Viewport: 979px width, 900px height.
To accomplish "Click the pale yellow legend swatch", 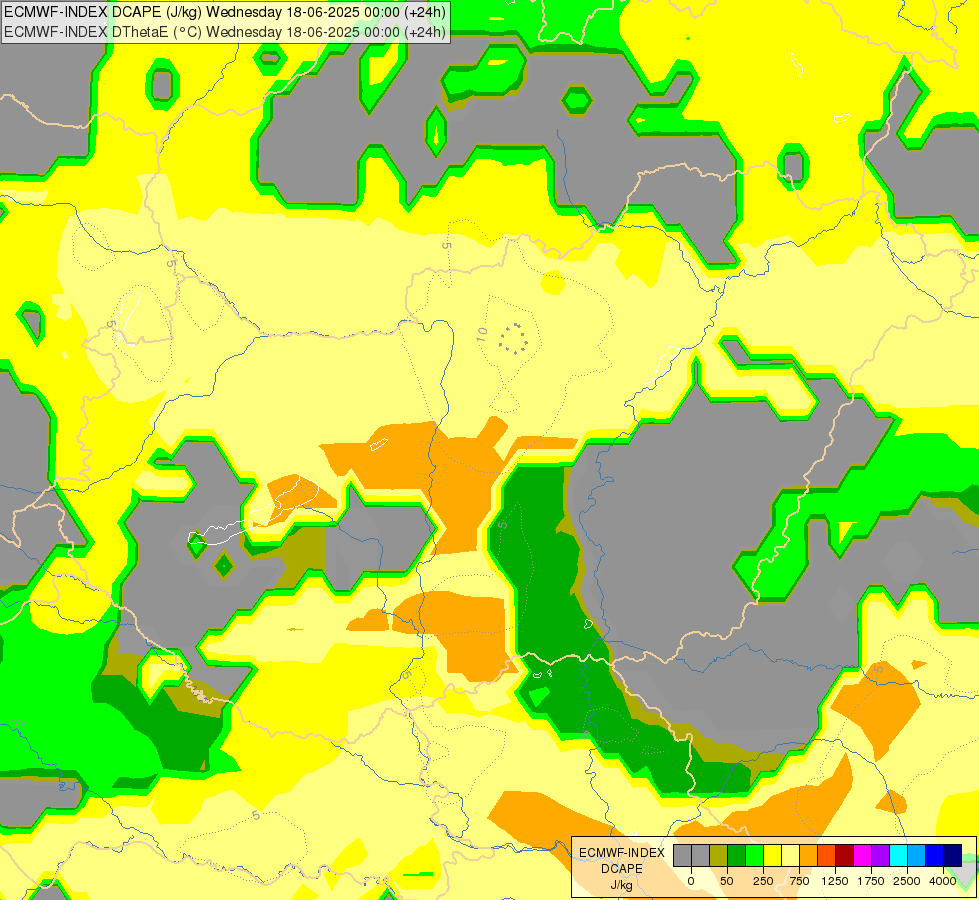I will [x=790, y=855].
